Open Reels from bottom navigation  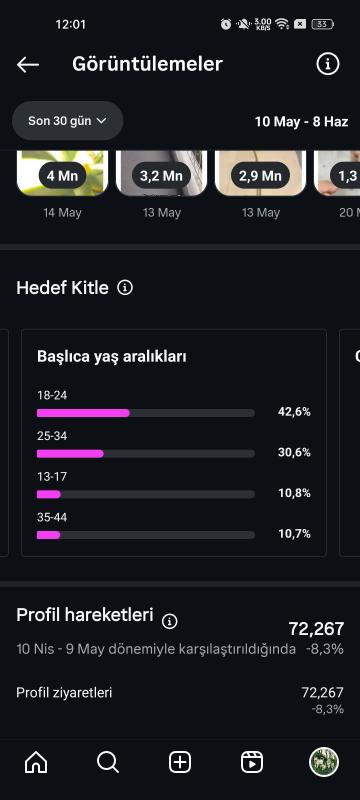click(x=252, y=762)
